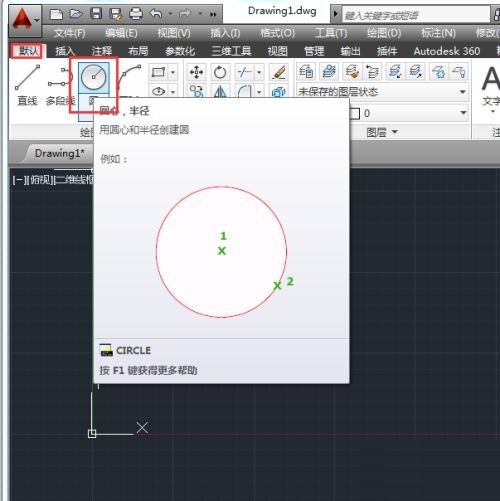Viewport: 500px width, 501px height.
Task: Open the Insert (插入(I)) menu
Action: 225,33
